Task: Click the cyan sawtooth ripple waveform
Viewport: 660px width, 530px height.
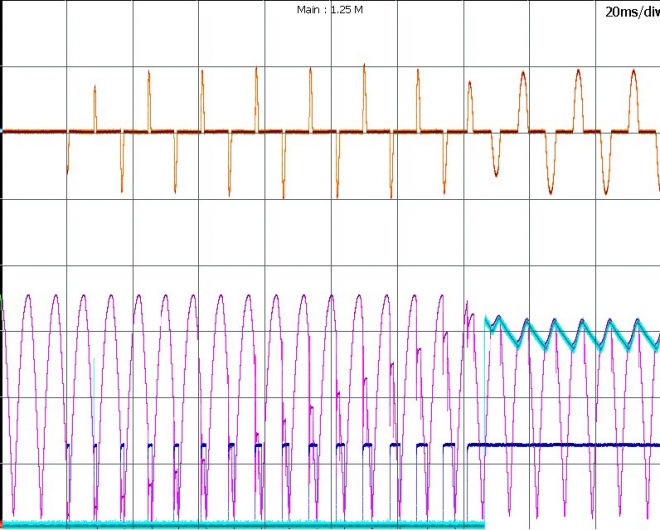Action: point(570,334)
